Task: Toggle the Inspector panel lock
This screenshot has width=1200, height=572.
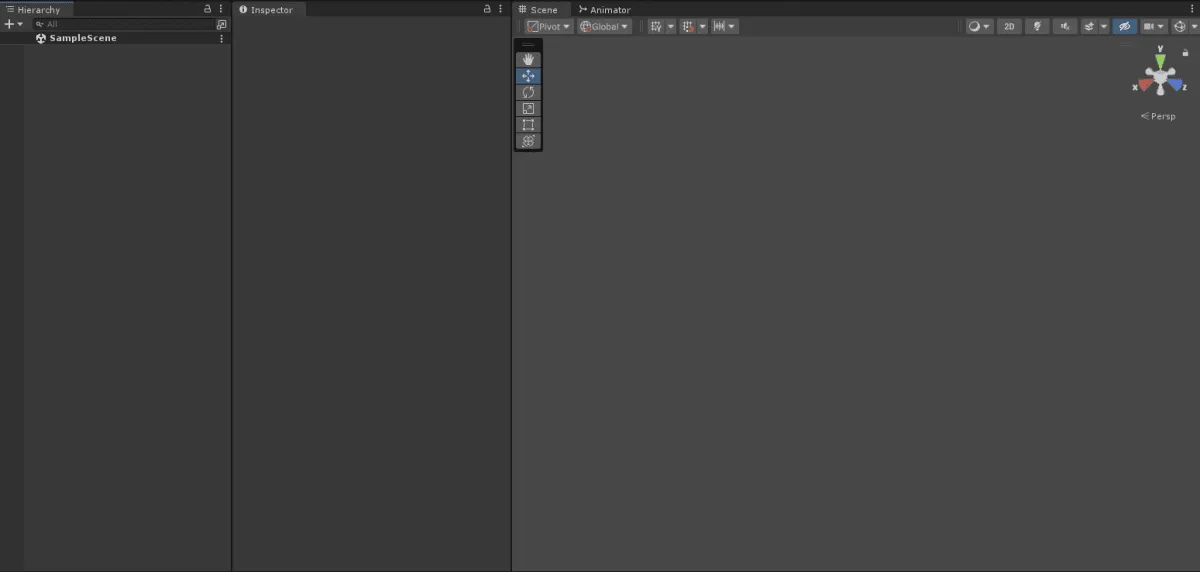Action: tap(487, 9)
